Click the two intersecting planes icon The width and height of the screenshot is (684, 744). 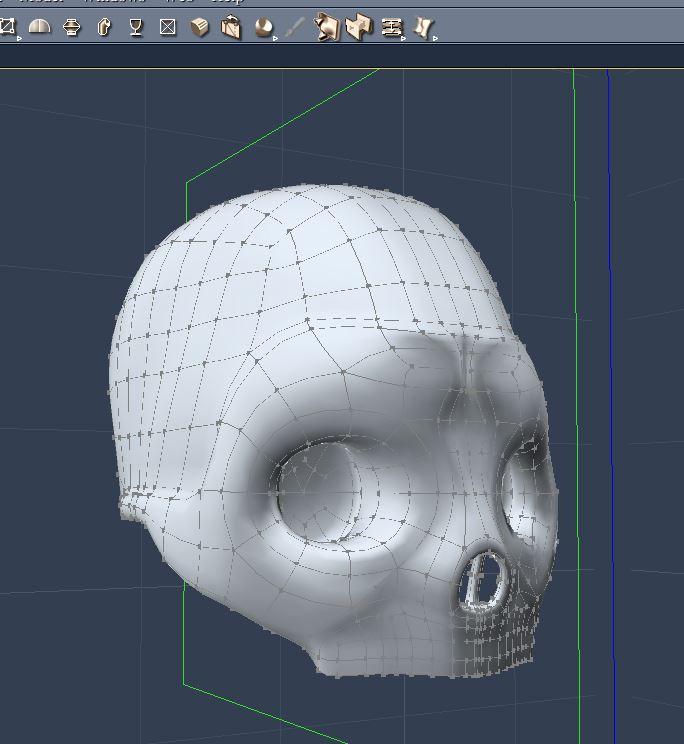pos(360,27)
